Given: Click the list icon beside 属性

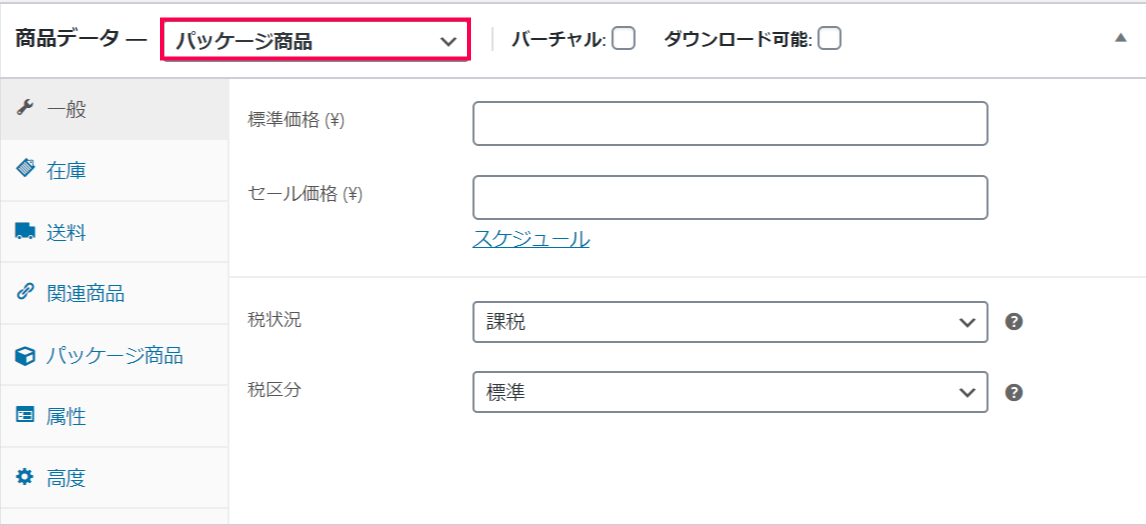Looking at the screenshot, I should point(25,415).
